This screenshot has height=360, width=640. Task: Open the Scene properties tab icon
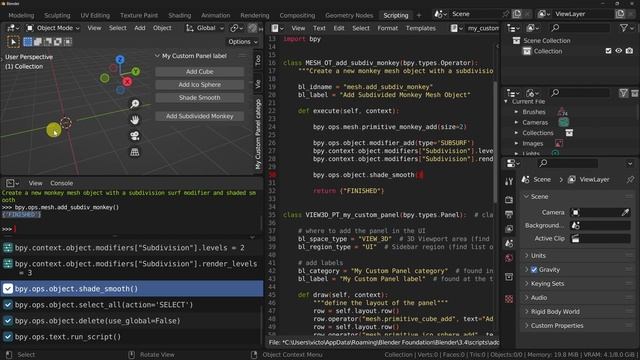pyautogui.click(x=509, y=243)
